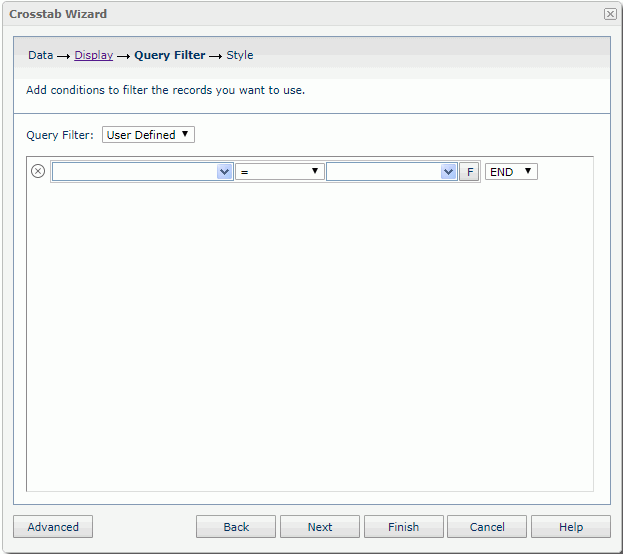The image size is (623, 554).
Task: Expand the field name dropdown arrow
Action: pyautogui.click(x=224, y=172)
